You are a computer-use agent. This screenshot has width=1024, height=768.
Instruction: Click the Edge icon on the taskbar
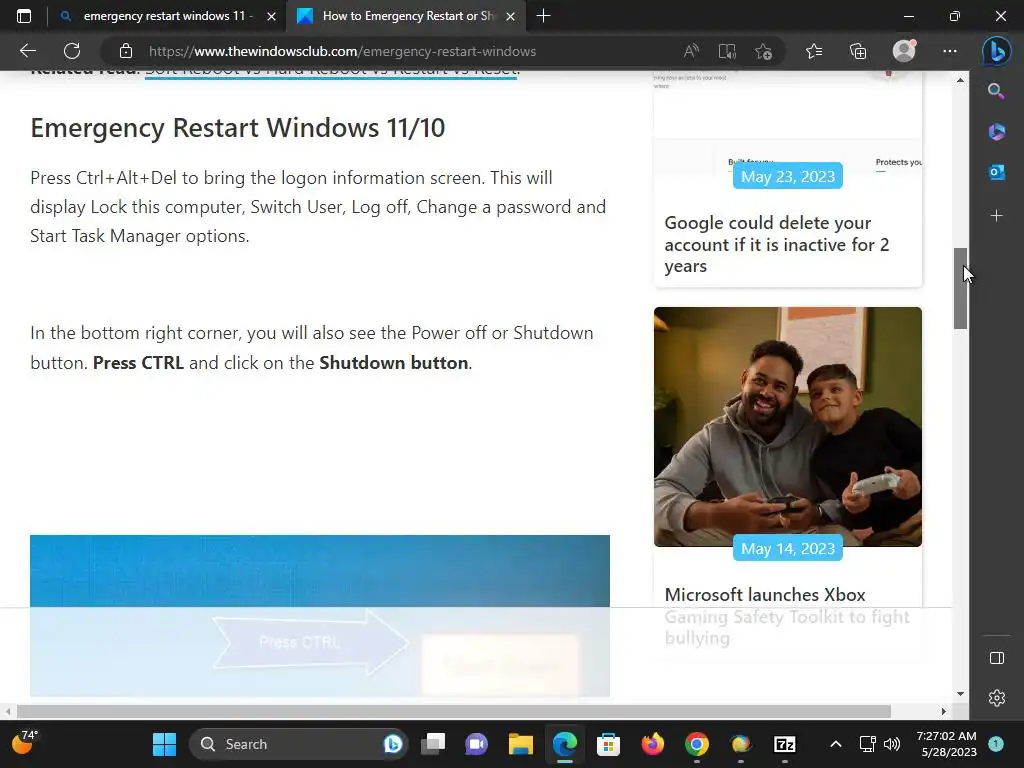565,744
